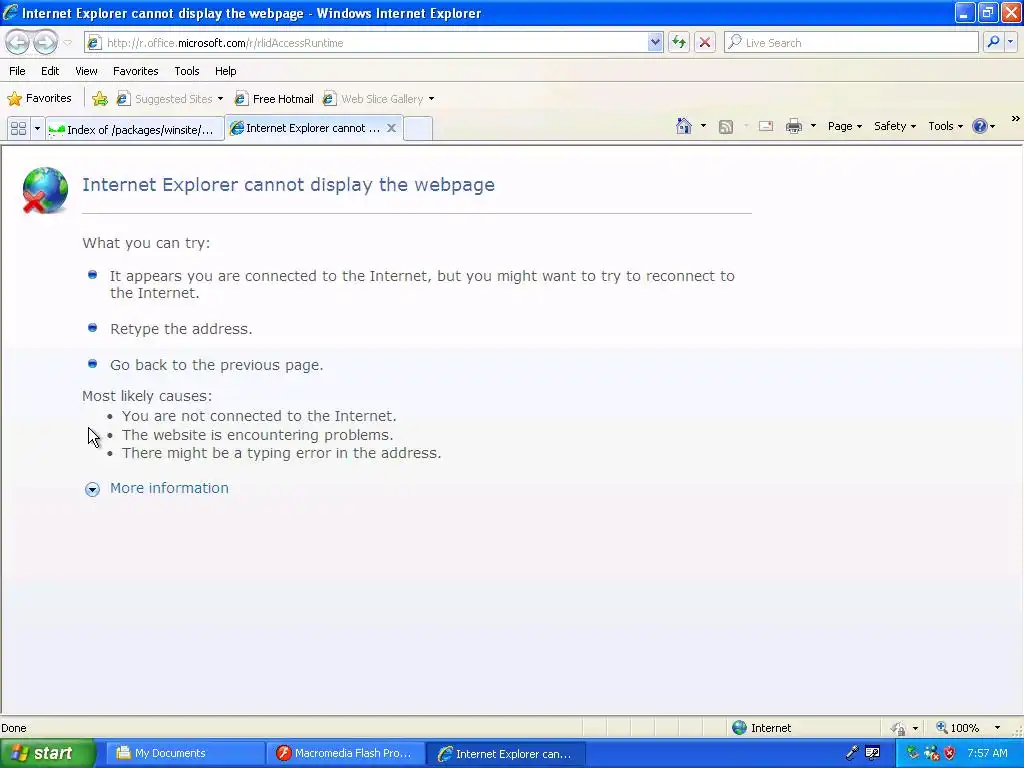Click the Protected Mode status bar icon
Image resolution: width=1024 pixels, height=768 pixels.
click(x=899, y=728)
